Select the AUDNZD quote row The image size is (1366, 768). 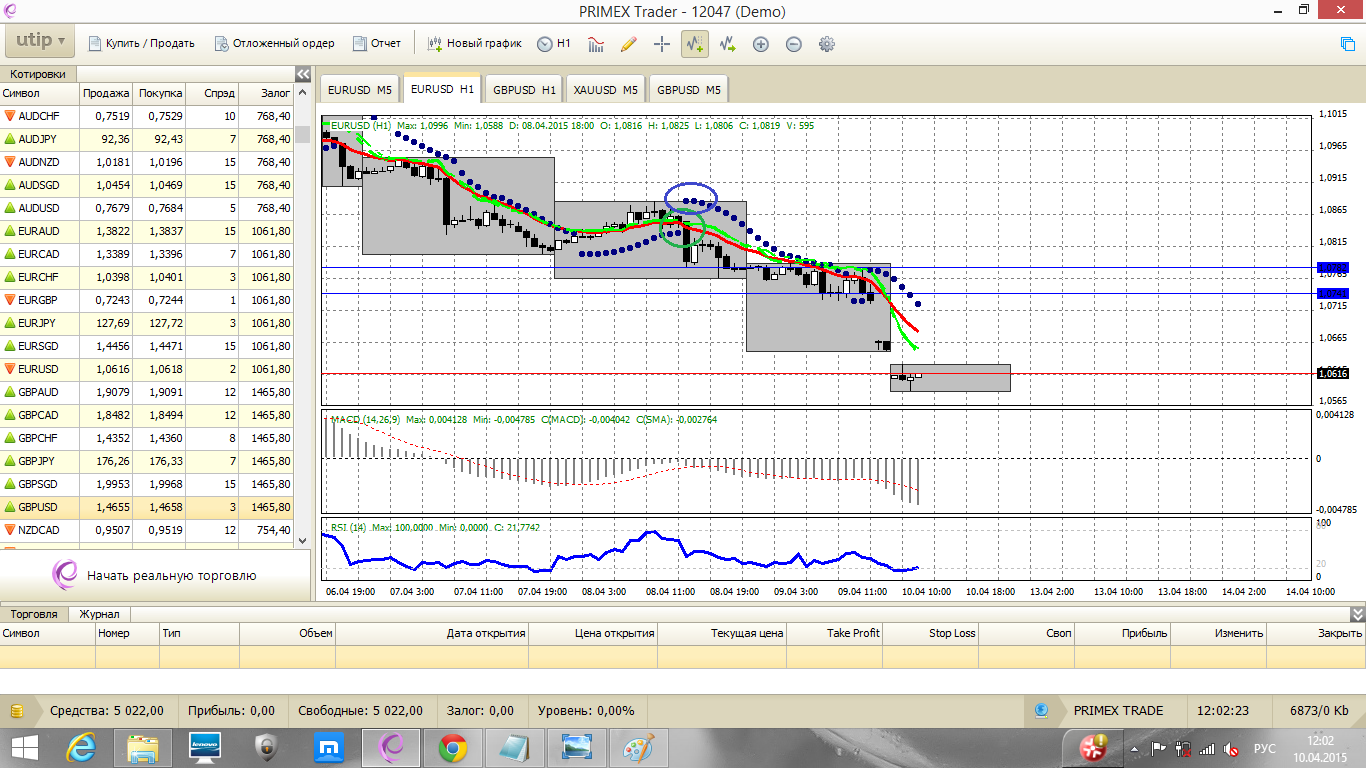click(147, 162)
